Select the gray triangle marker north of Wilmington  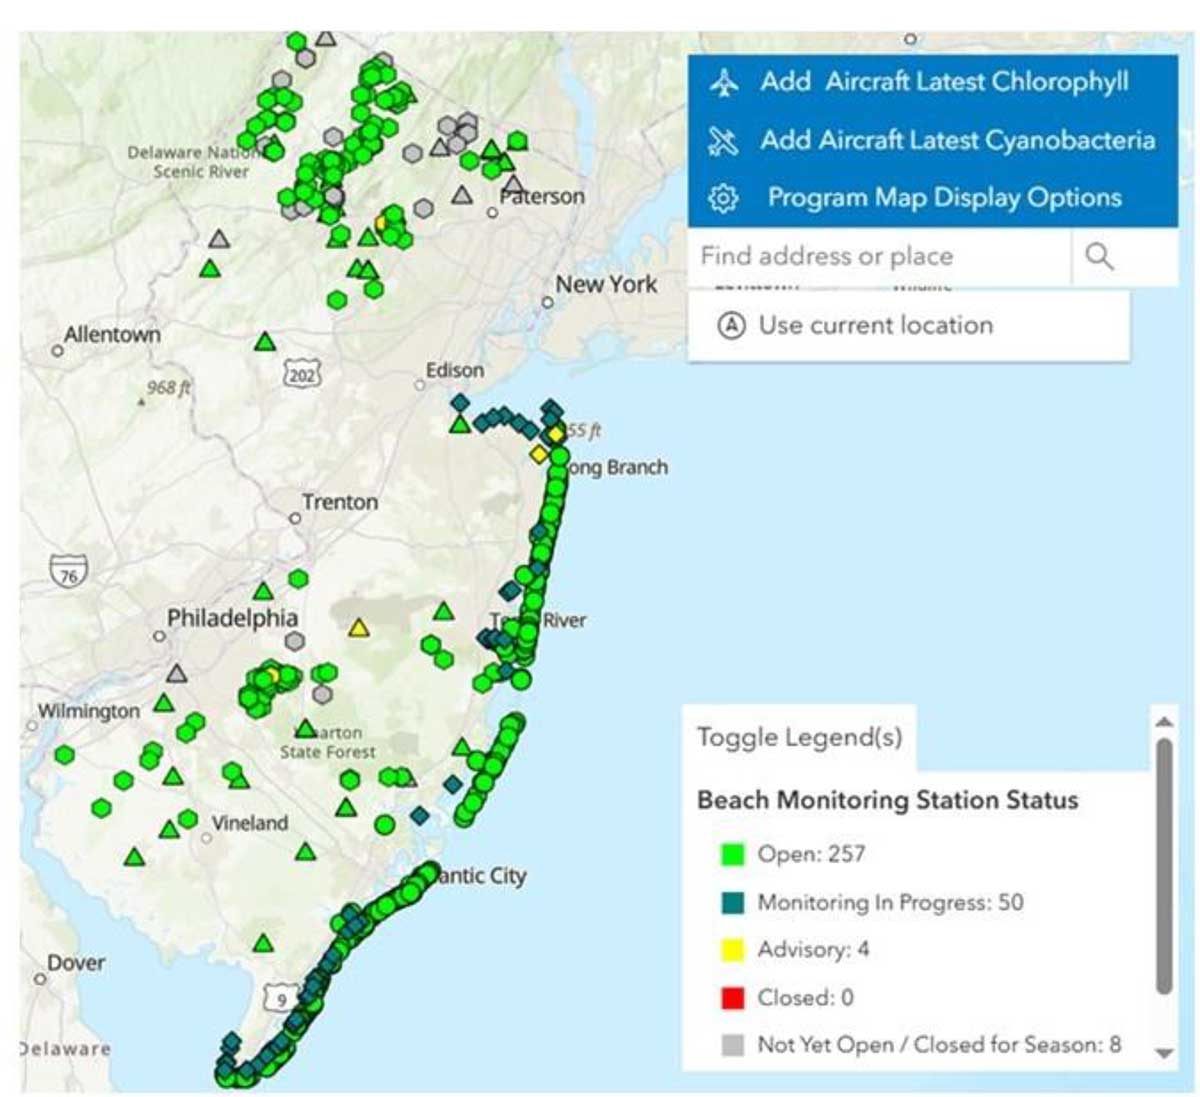(x=177, y=674)
